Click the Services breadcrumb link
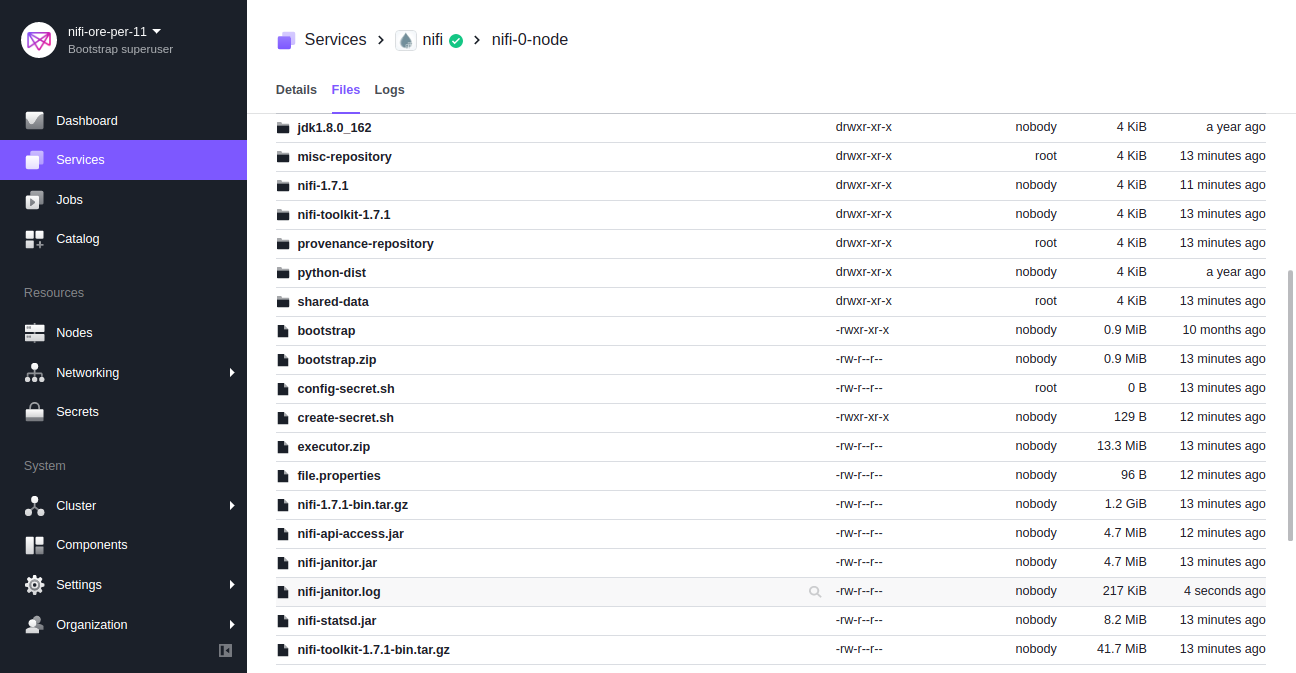Screen dimensions: 1296x673 click(x=335, y=40)
